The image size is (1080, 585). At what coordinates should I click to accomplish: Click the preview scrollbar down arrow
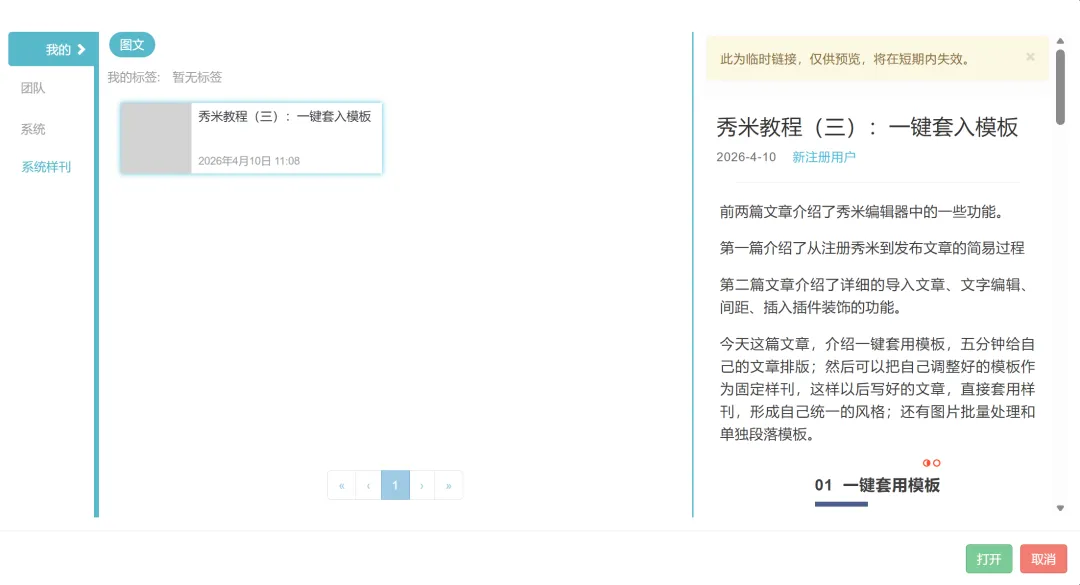(1061, 508)
